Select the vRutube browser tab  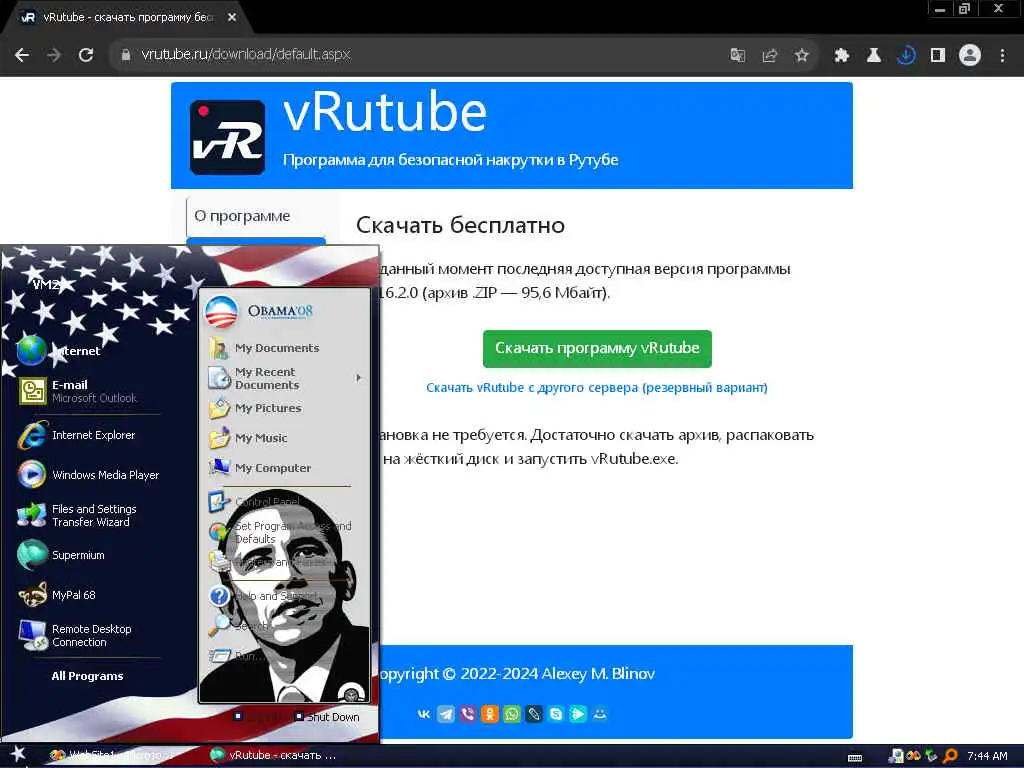coord(127,18)
